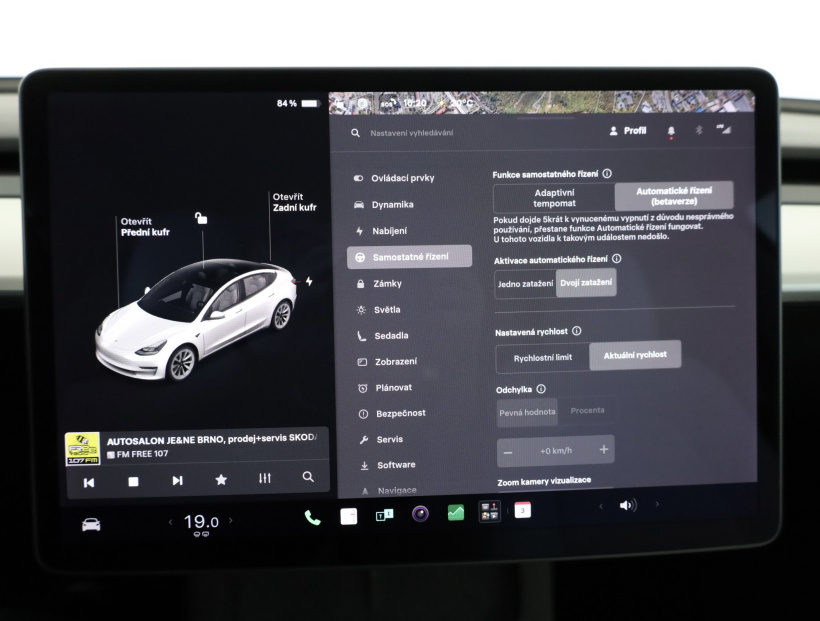Raise volume with right chevron
This screenshot has width=820, height=621.
pyautogui.click(x=657, y=504)
